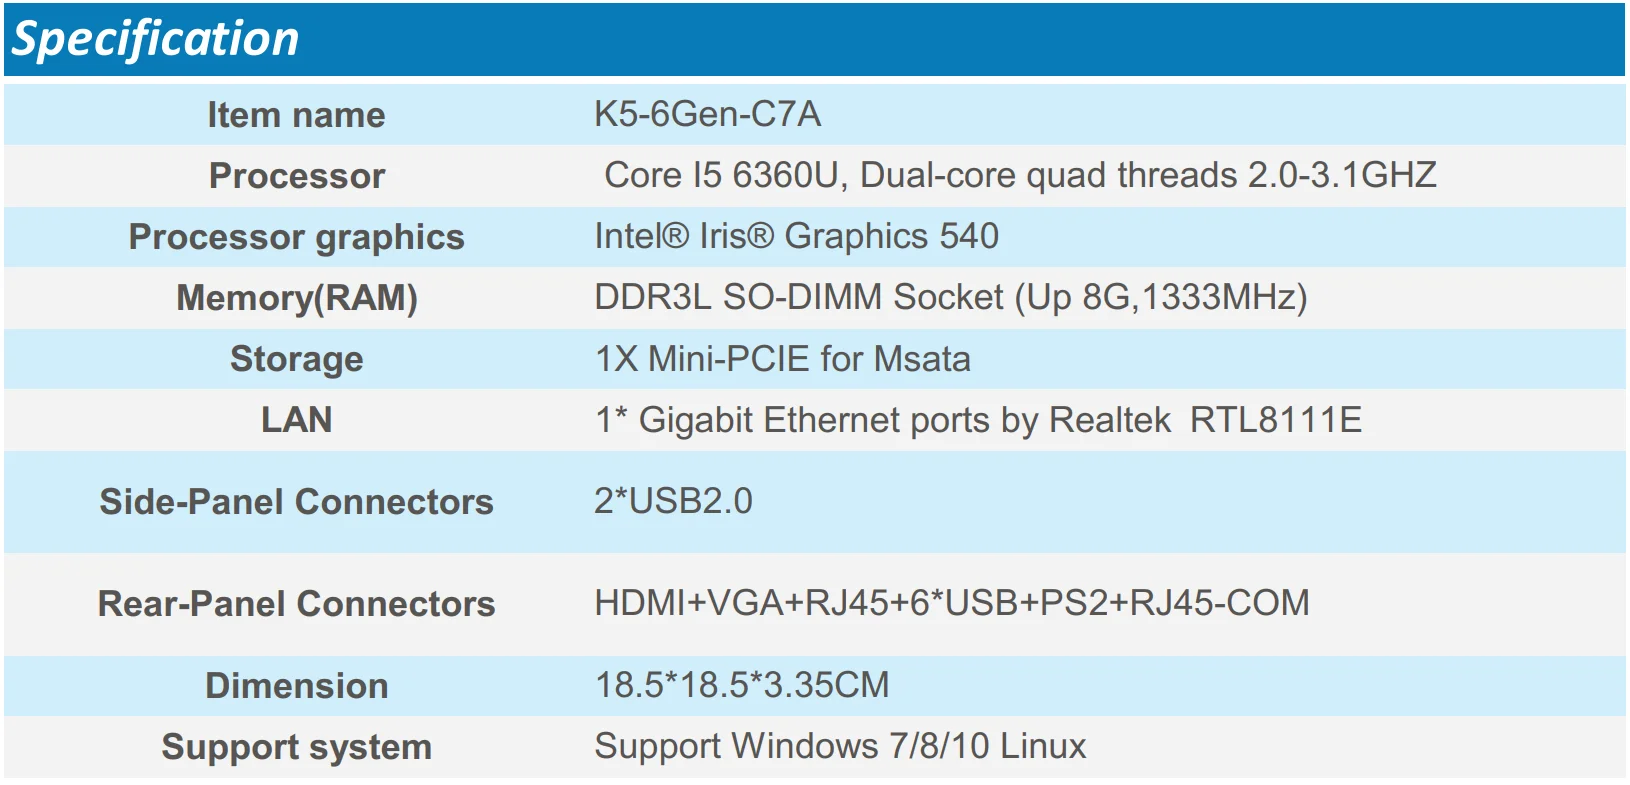Image resolution: width=1630 pixels, height=785 pixels.
Task: Click the Support Windows 7/8/10 Linux text
Action: click(839, 746)
